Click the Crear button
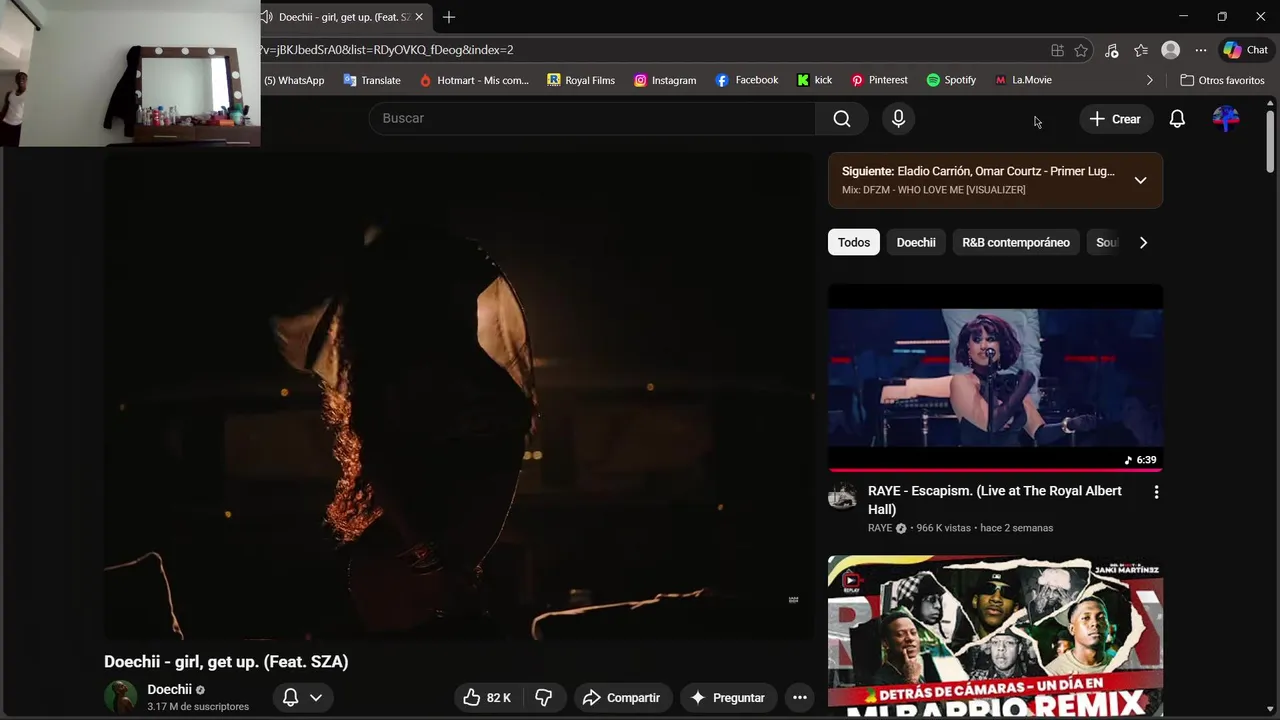The image size is (1280, 720). pos(1115,119)
